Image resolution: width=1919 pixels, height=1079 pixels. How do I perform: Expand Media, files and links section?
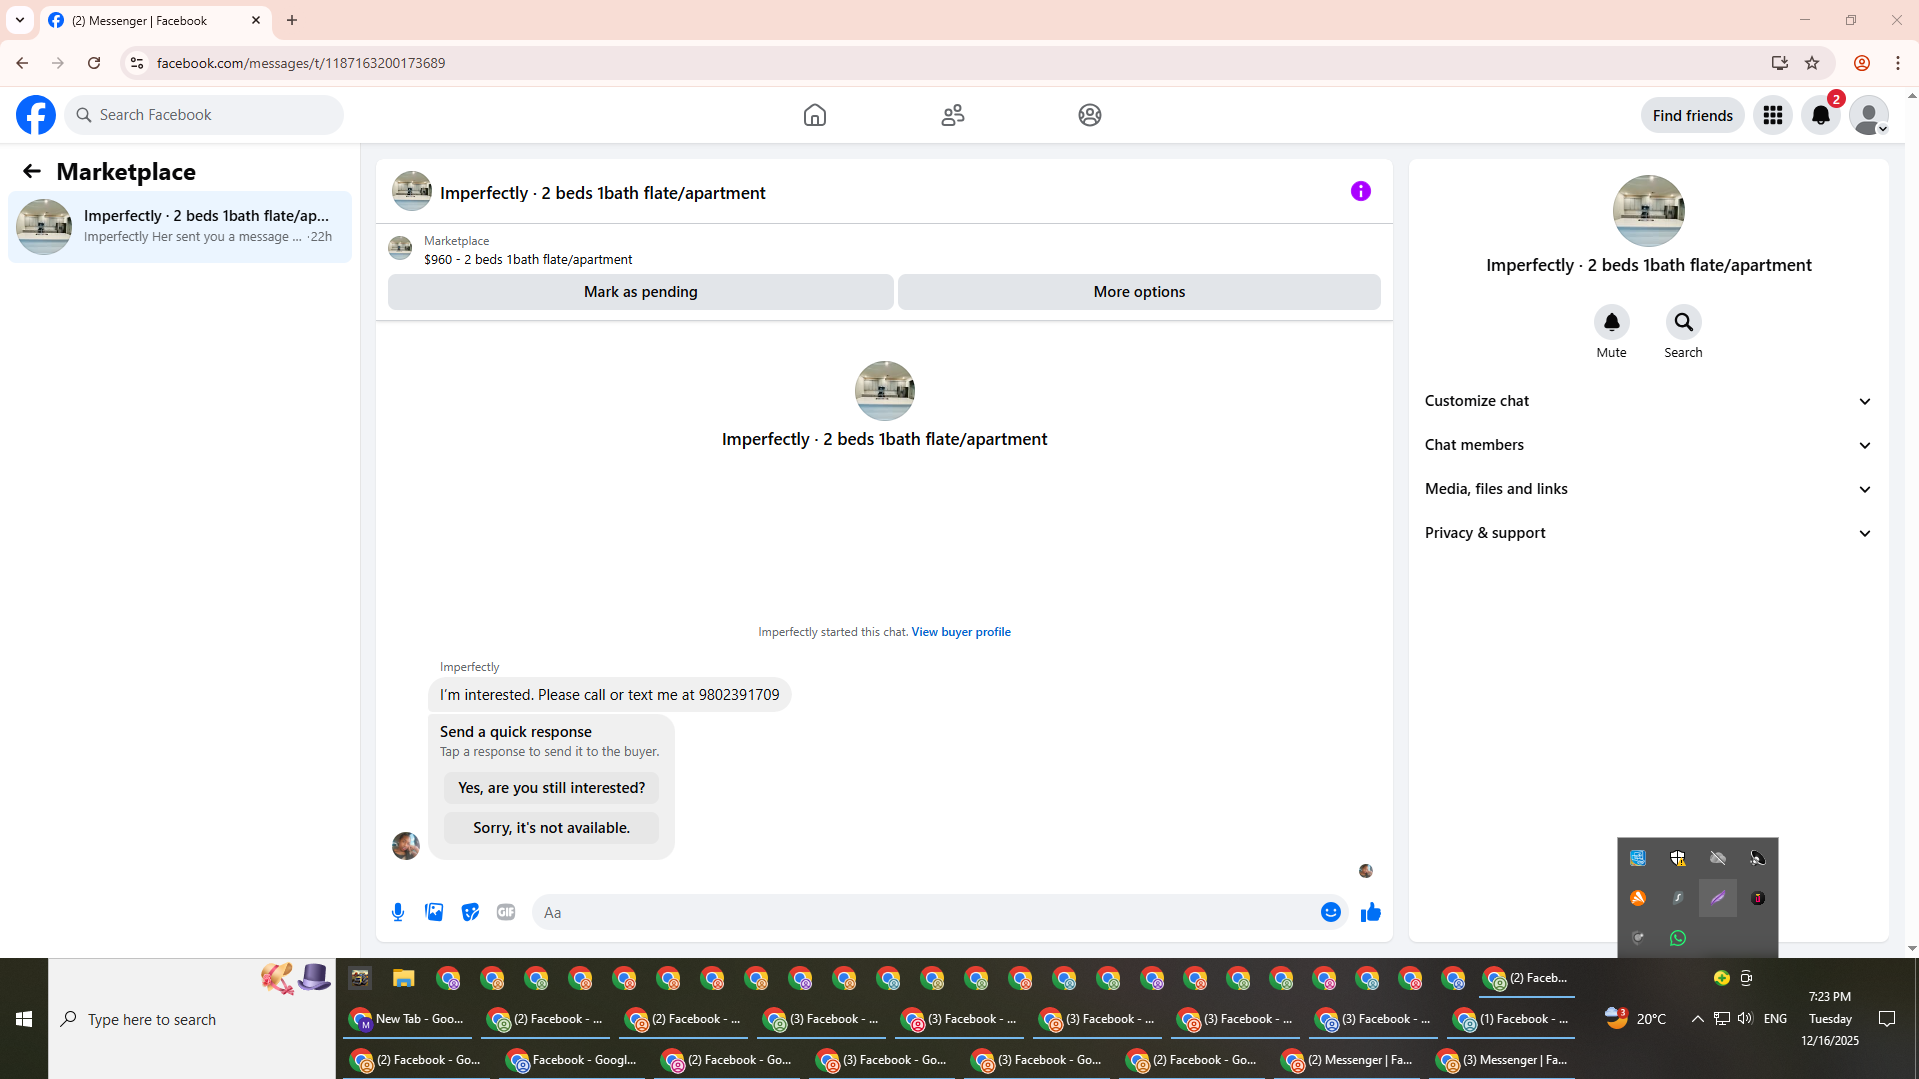click(1649, 489)
